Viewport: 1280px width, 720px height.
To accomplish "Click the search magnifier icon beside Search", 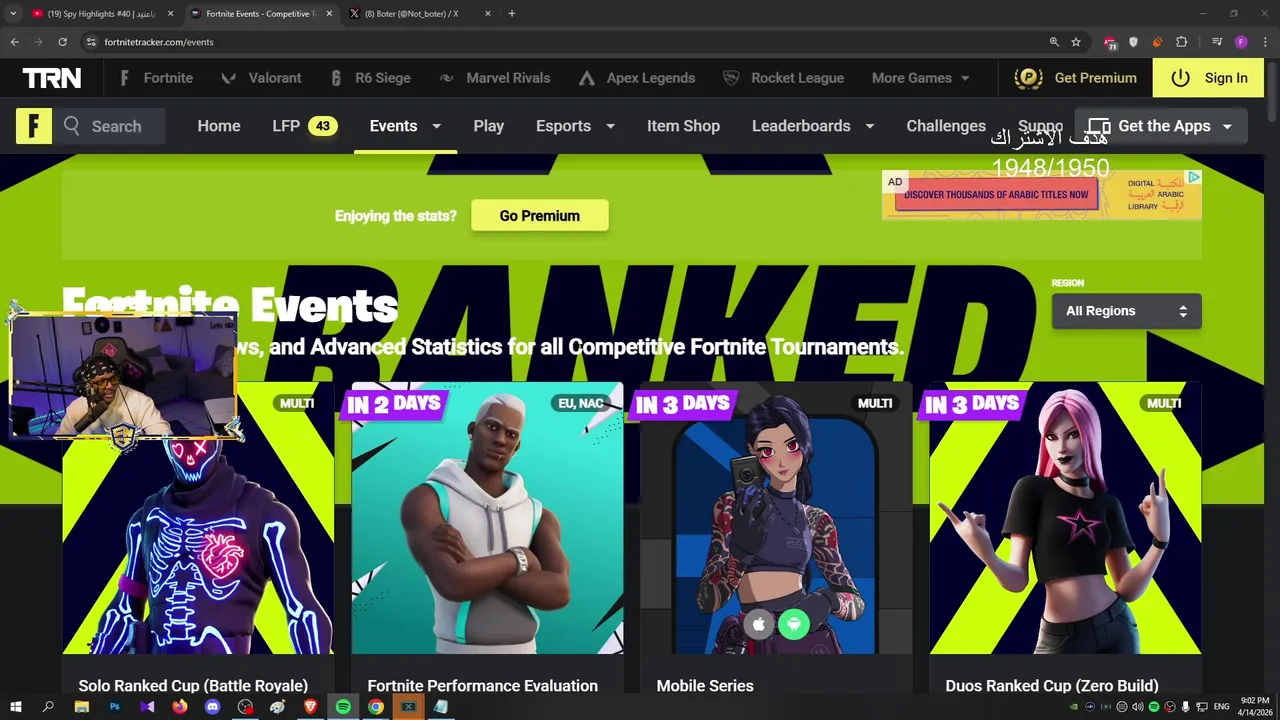I will (x=72, y=126).
